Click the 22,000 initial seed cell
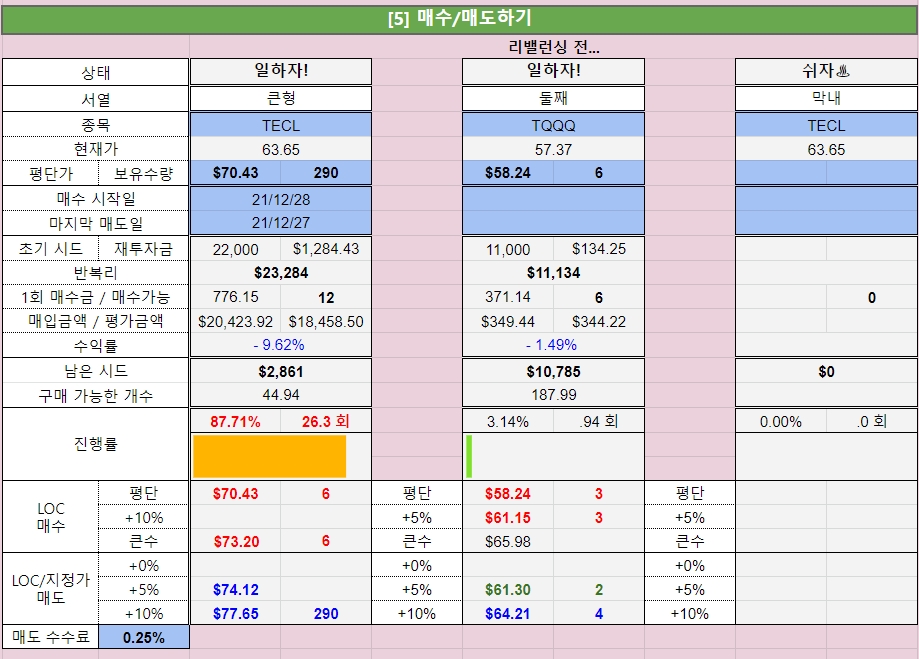The image size is (919, 659). pyautogui.click(x=236, y=249)
